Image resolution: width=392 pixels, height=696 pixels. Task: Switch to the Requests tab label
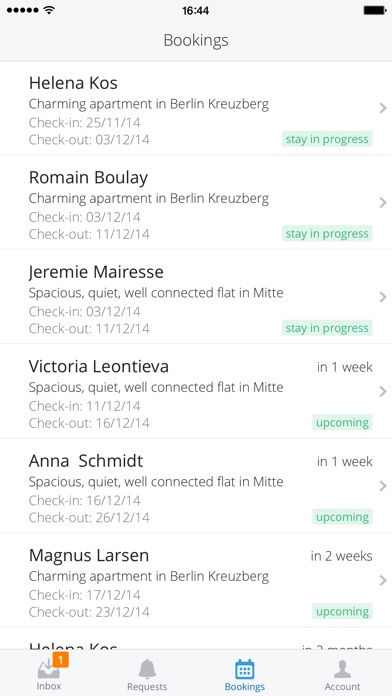[x=147, y=687]
